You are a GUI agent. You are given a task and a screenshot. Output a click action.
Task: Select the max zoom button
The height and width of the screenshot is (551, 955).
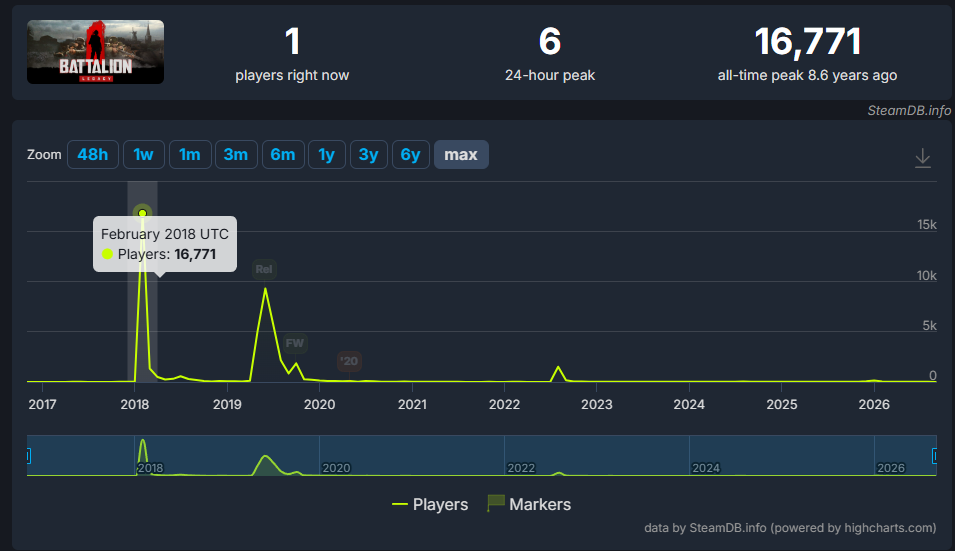click(x=461, y=155)
